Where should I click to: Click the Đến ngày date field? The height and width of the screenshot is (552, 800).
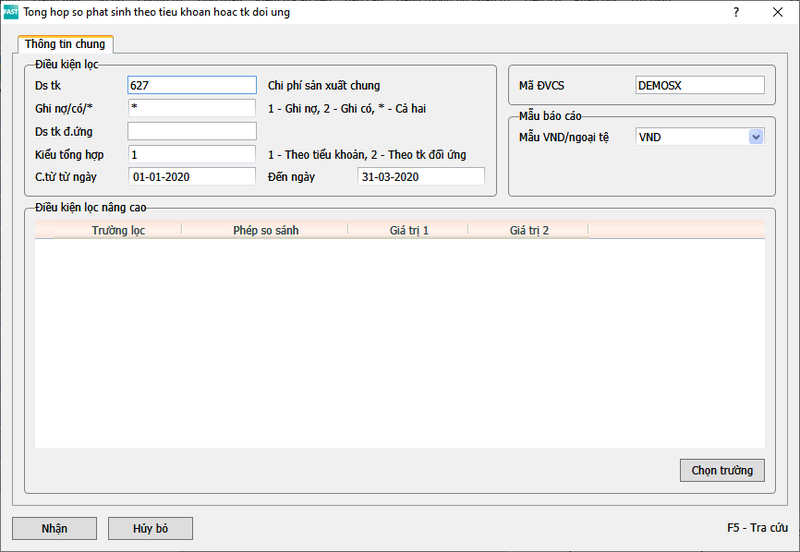420,177
